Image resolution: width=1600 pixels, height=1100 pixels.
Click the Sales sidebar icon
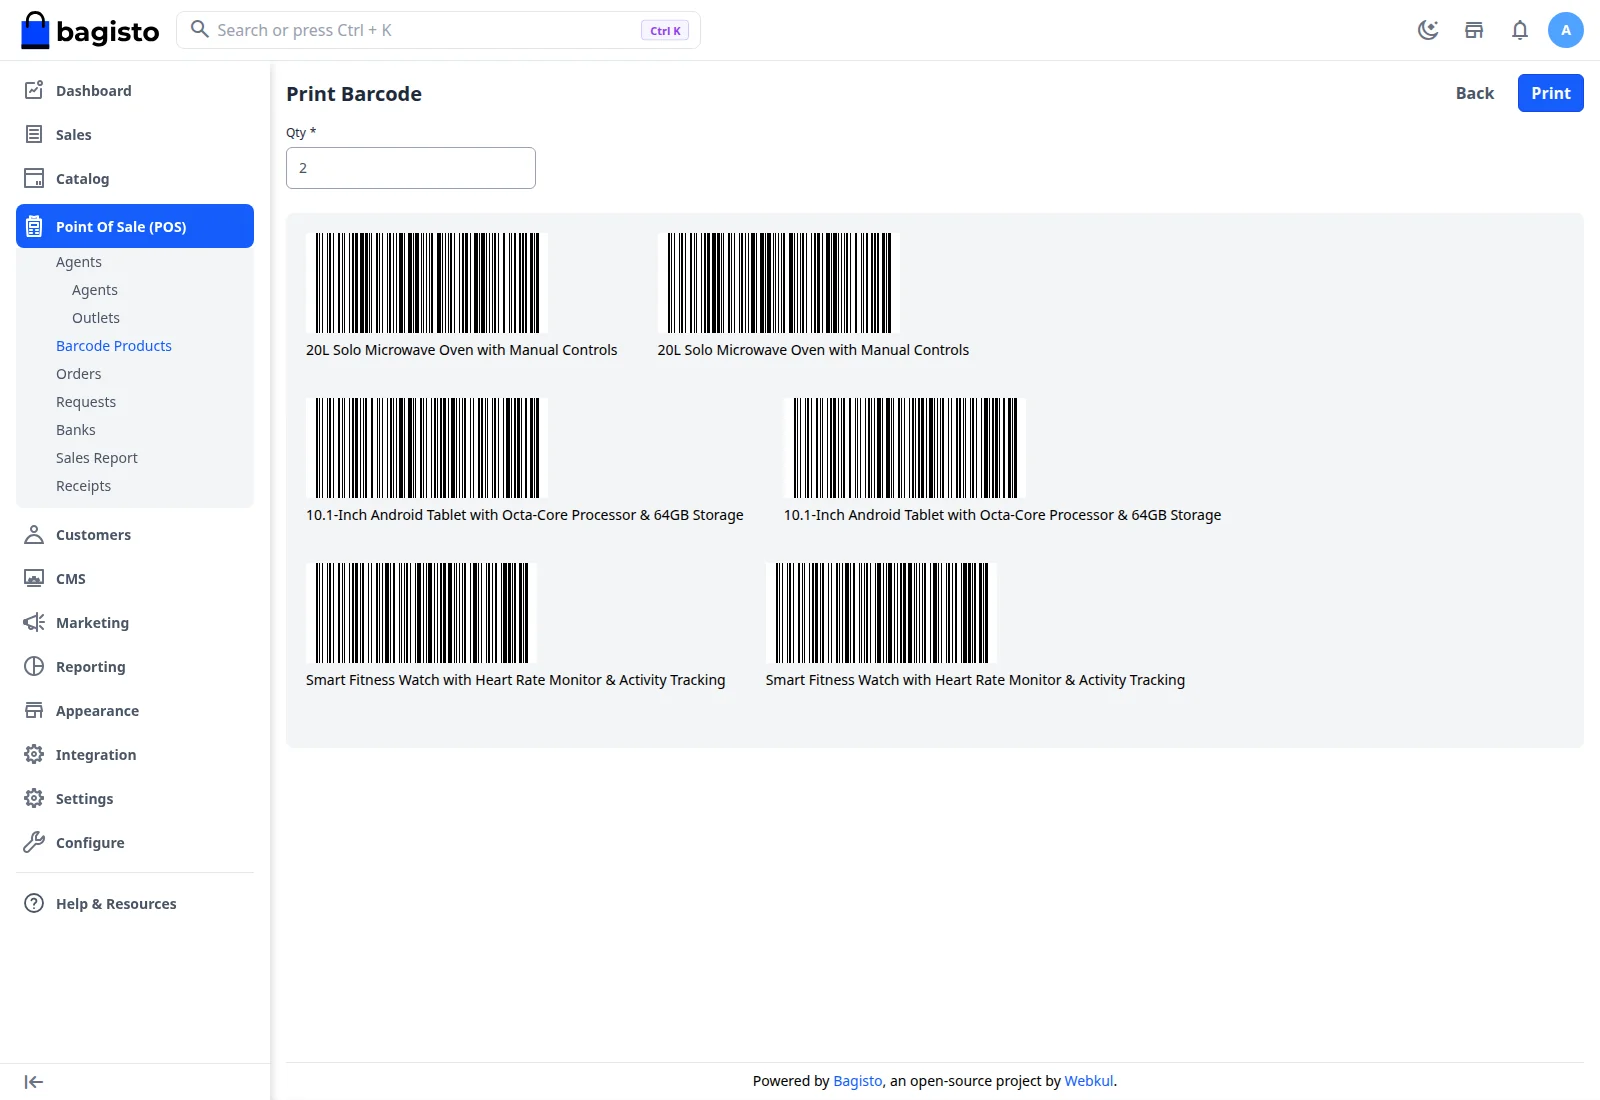tap(34, 134)
